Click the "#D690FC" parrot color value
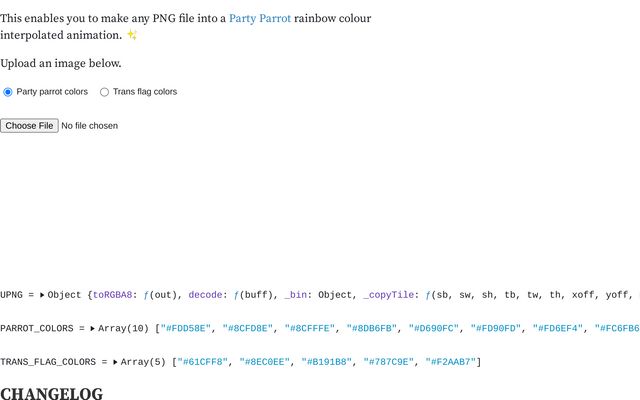 tap(434, 328)
